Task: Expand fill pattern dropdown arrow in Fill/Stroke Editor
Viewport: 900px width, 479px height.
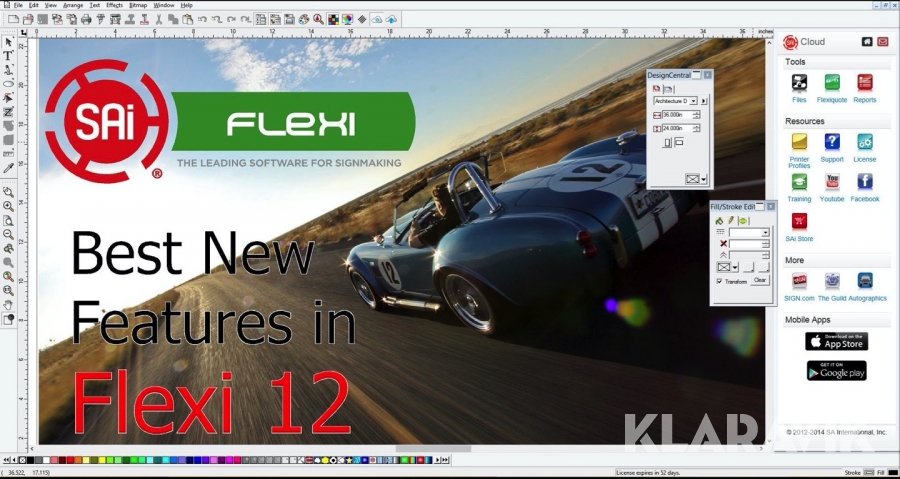Action: pos(734,267)
